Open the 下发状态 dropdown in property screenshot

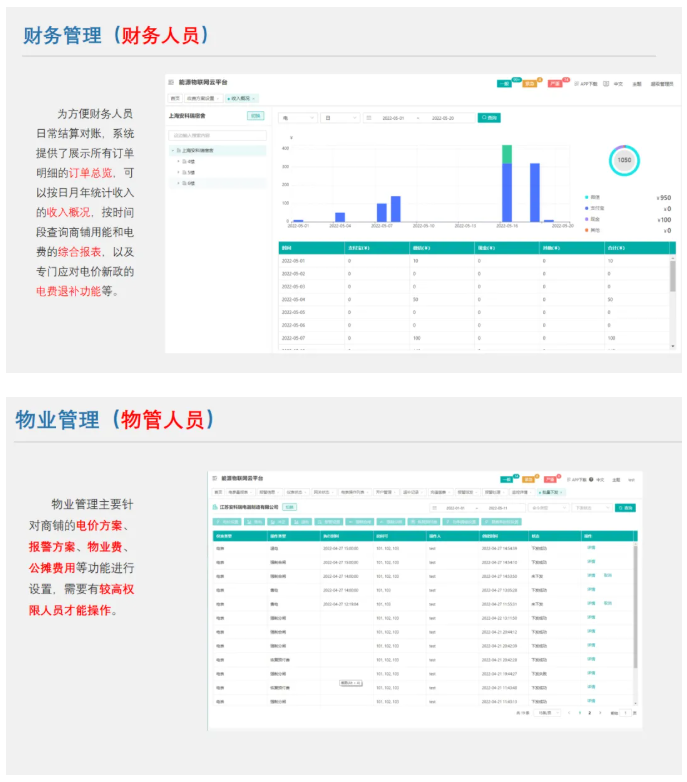pyautogui.click(x=592, y=508)
